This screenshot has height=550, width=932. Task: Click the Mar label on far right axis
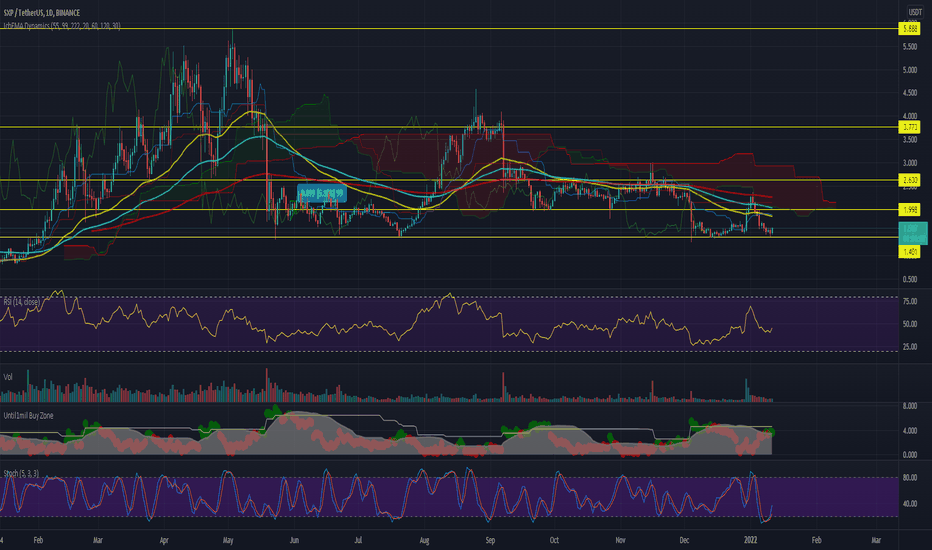(x=876, y=540)
